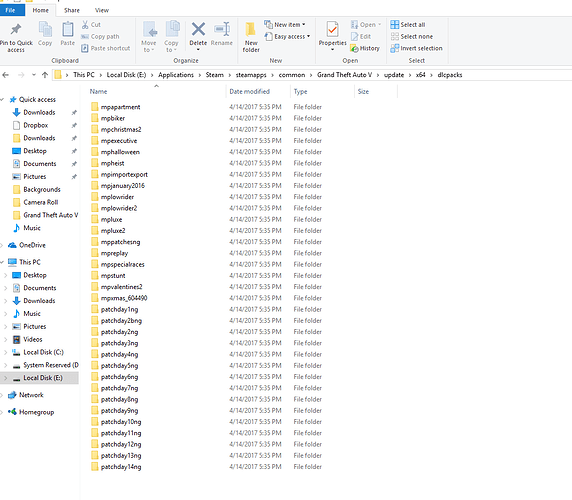The width and height of the screenshot is (572, 500).
Task: Switch to the View tab
Action: point(102,10)
